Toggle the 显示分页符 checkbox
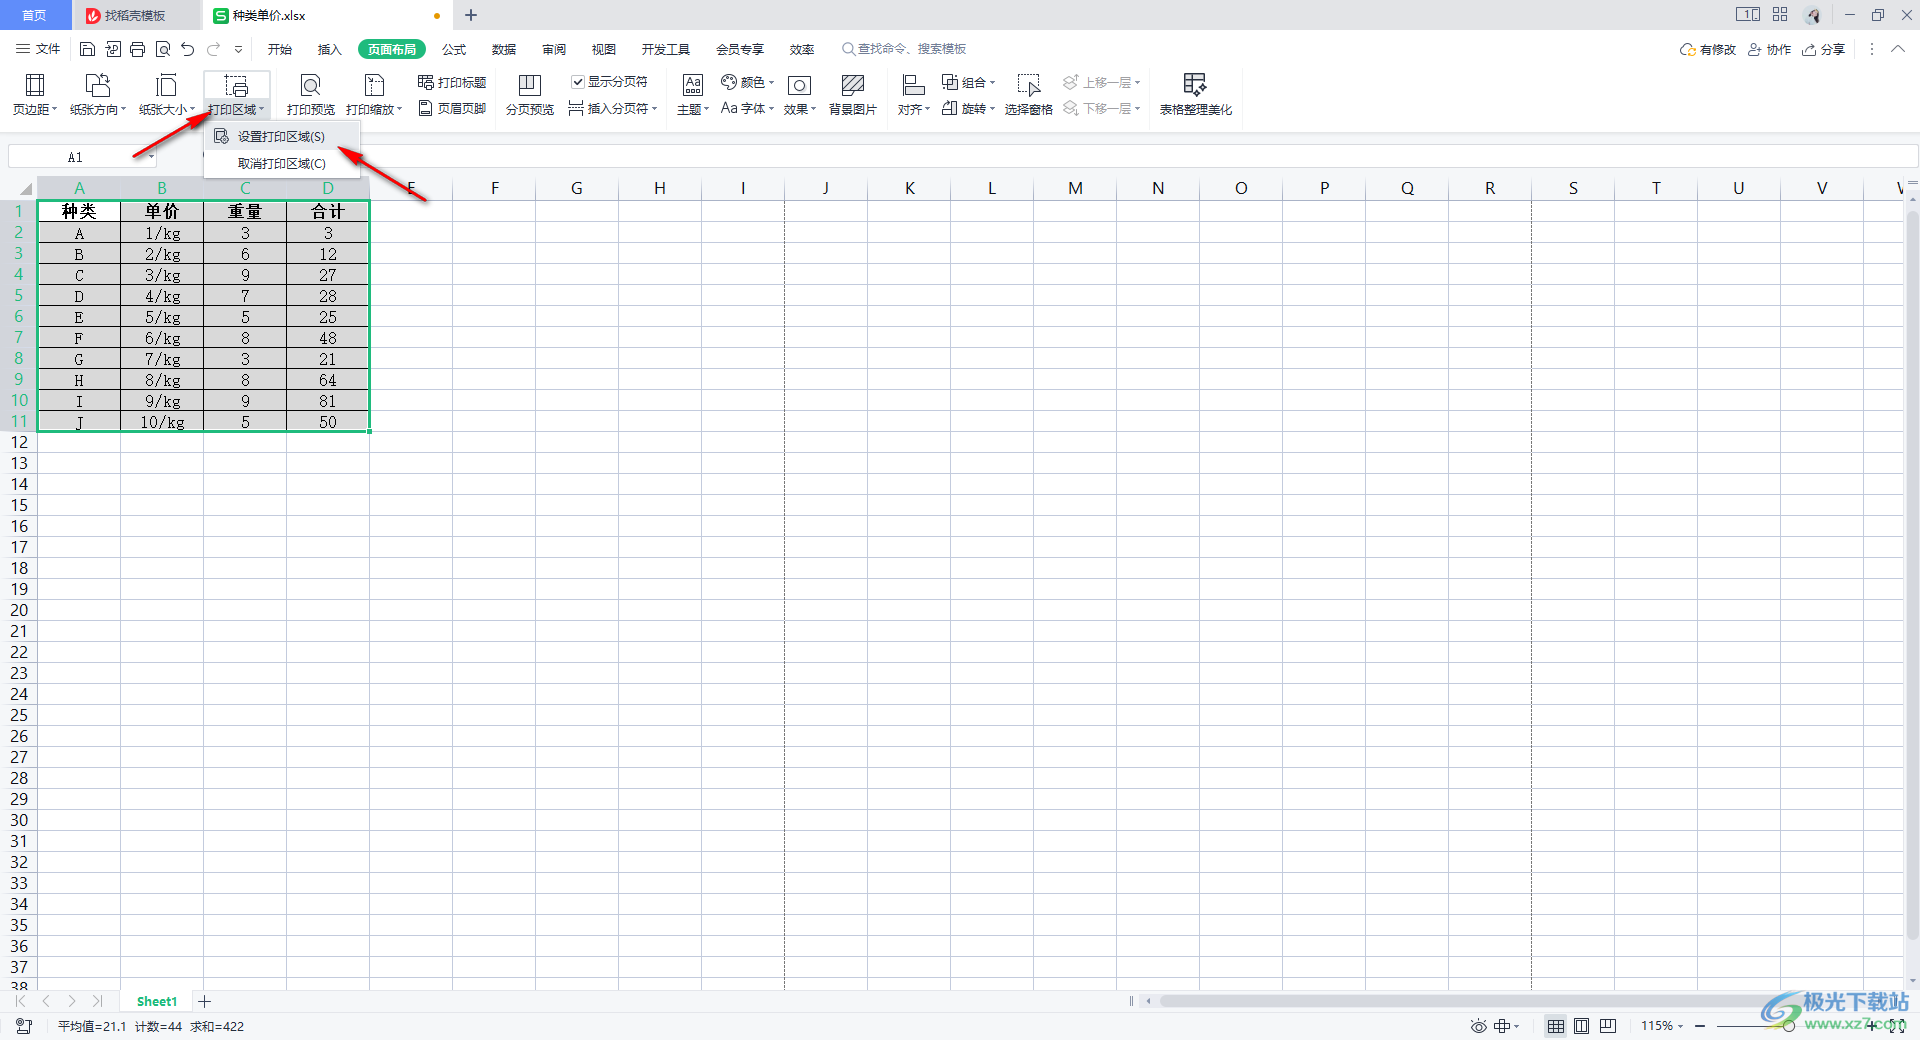This screenshot has width=1920, height=1040. [x=578, y=82]
